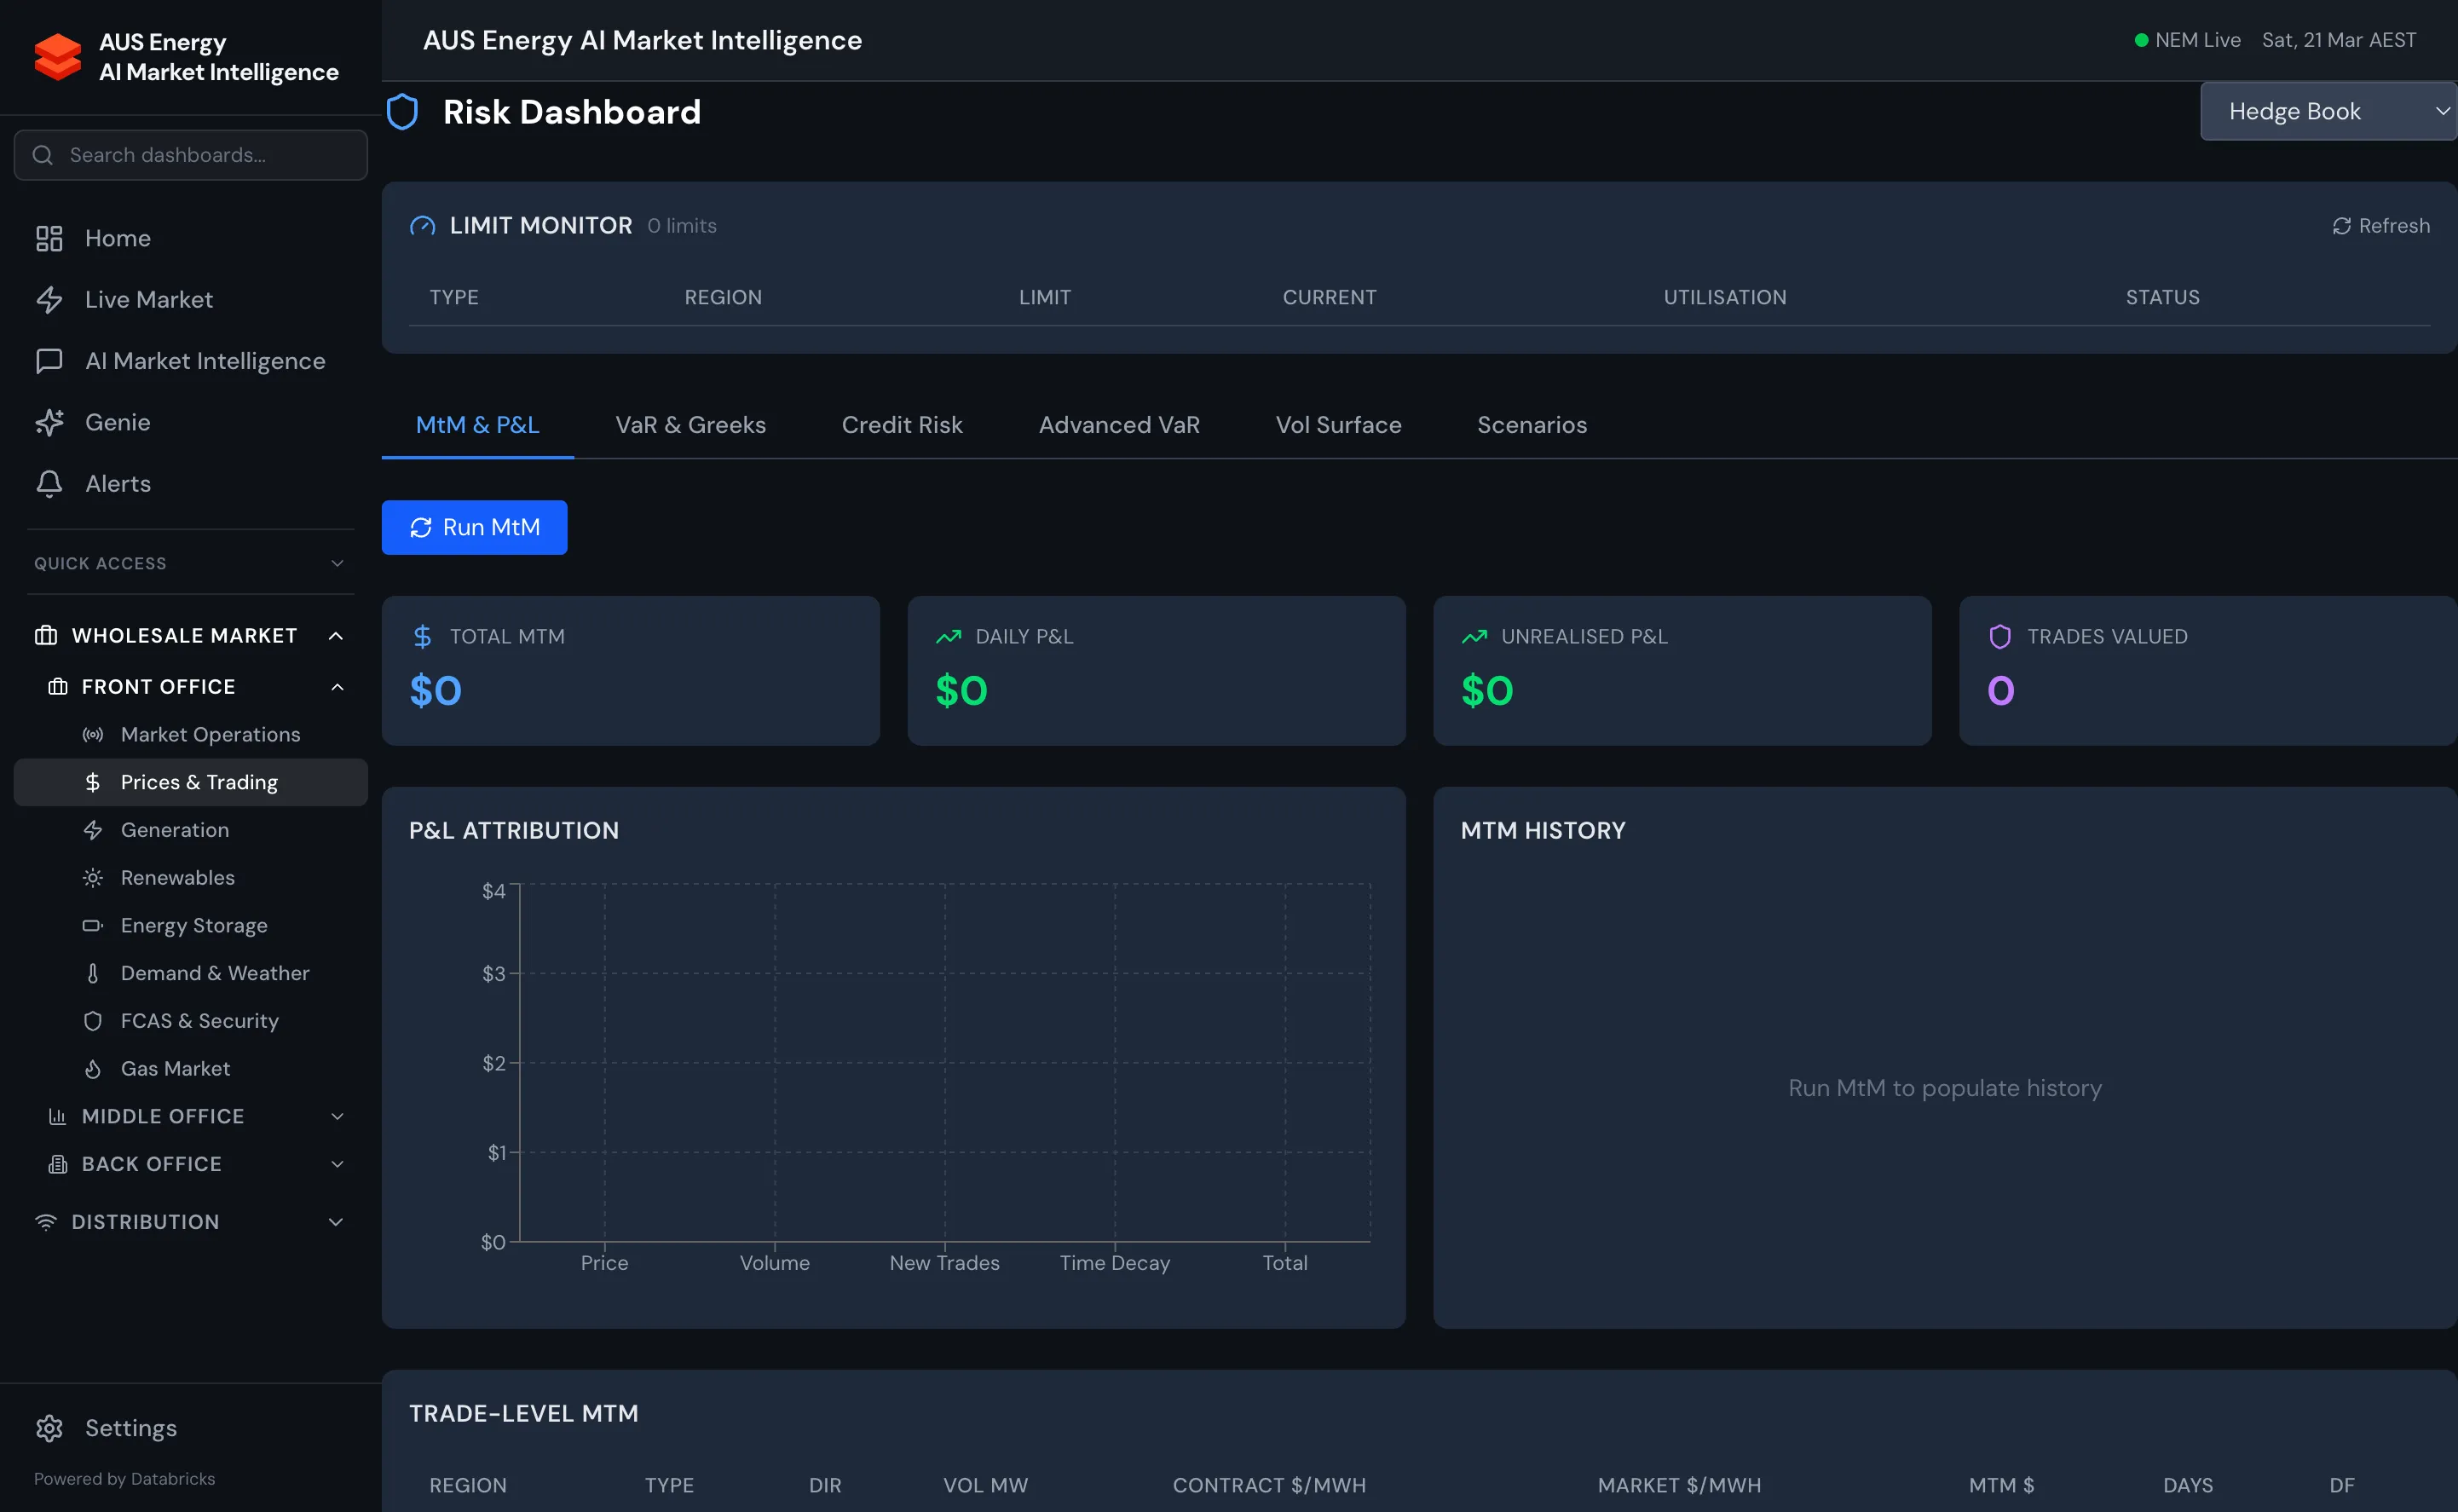Open the Gas Market flame icon
This screenshot has width=2458, height=1512.
coord(92,1068)
